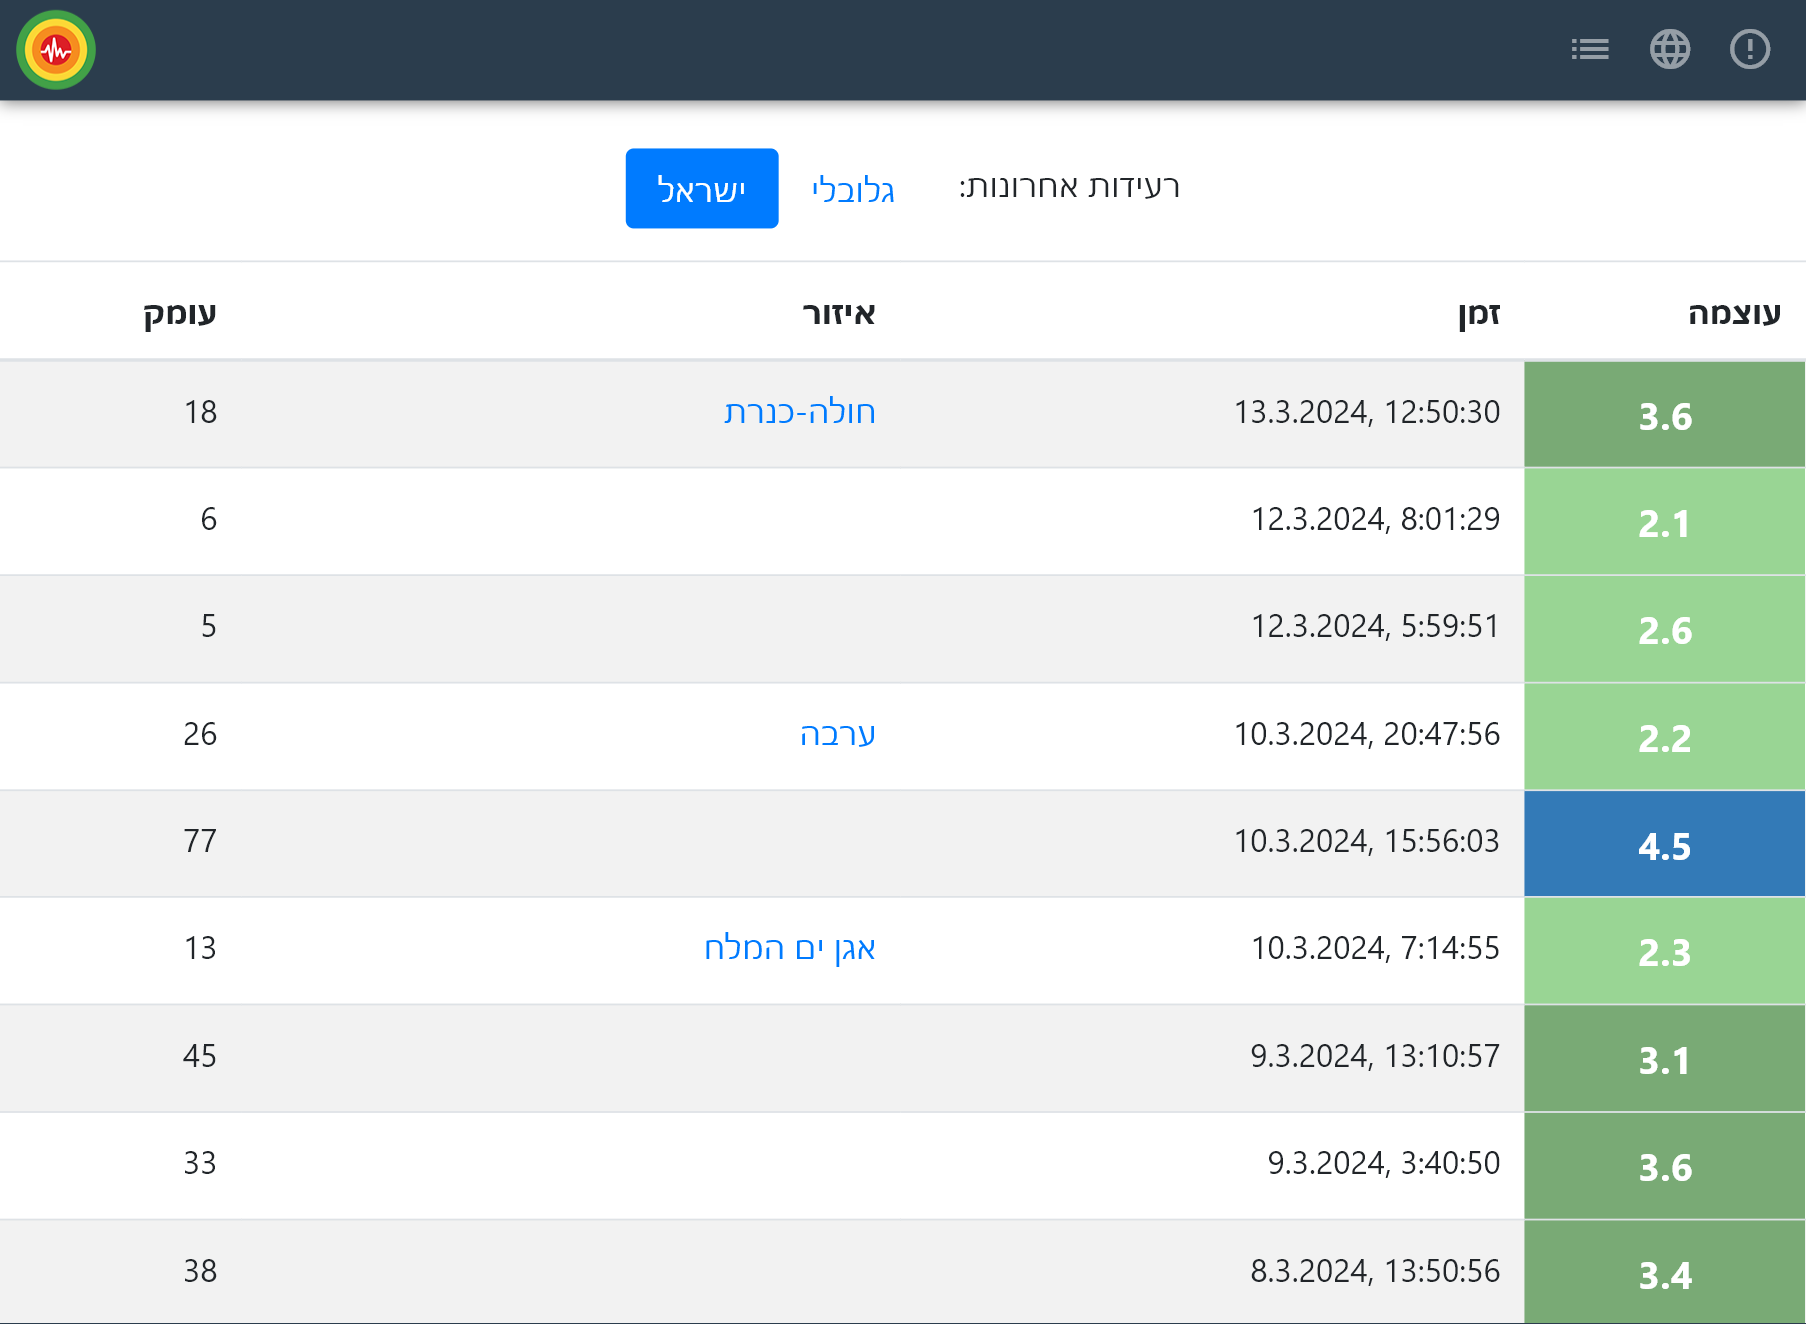Open the ערבה region link
This screenshot has width=1806, height=1324.
click(x=837, y=734)
